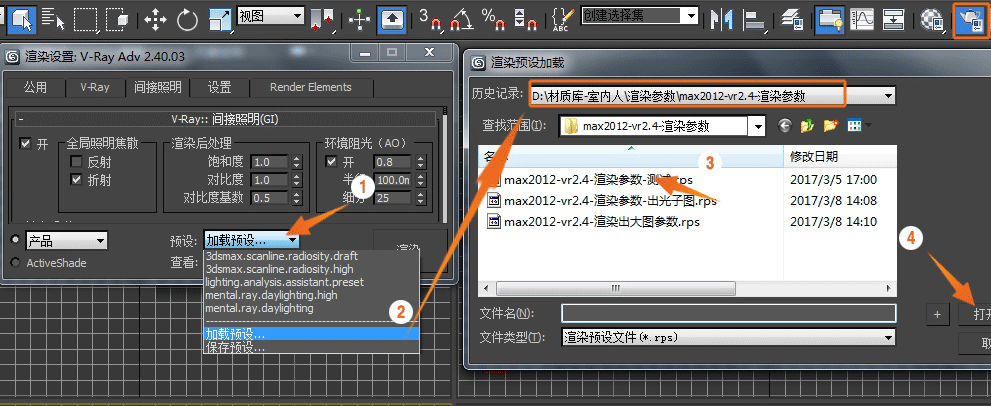Toggle the 3D Snaps magnet icon

(430, 20)
